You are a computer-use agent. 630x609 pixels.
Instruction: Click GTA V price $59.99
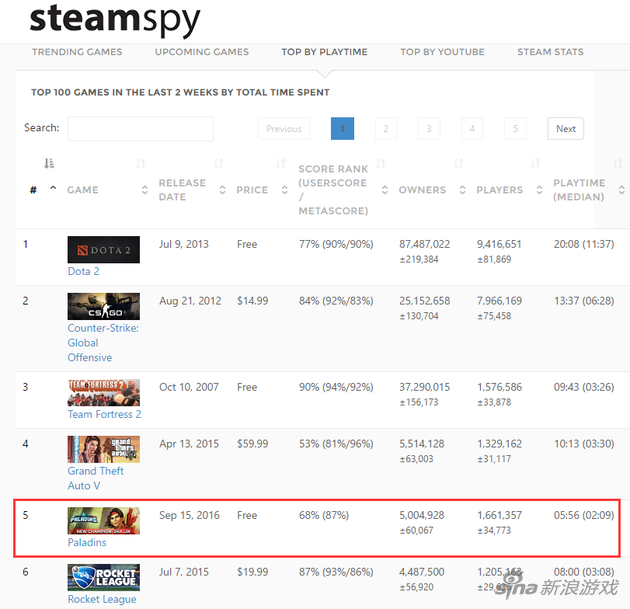(x=252, y=443)
